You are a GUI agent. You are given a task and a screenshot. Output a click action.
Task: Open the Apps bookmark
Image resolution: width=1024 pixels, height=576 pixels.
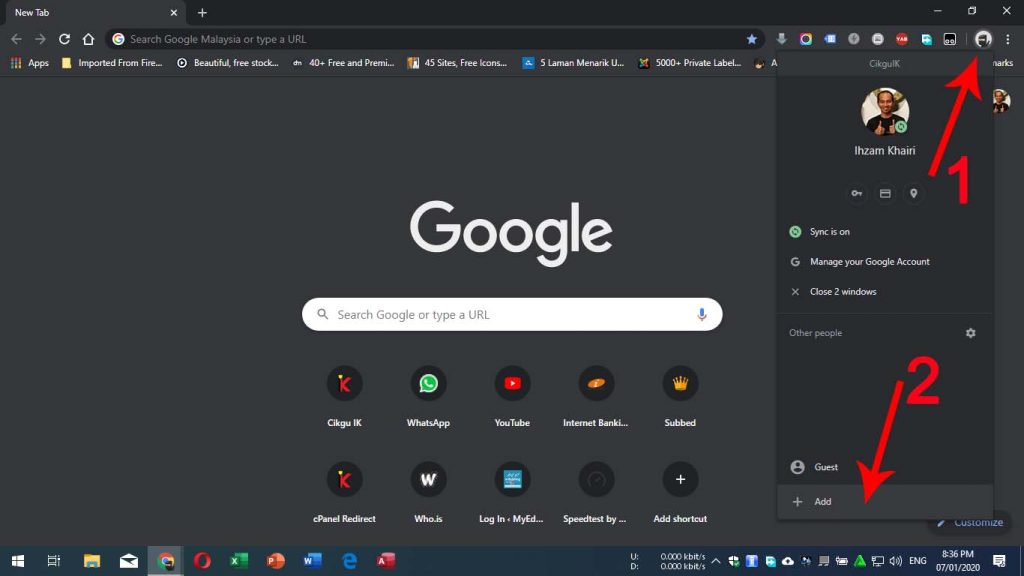point(29,63)
